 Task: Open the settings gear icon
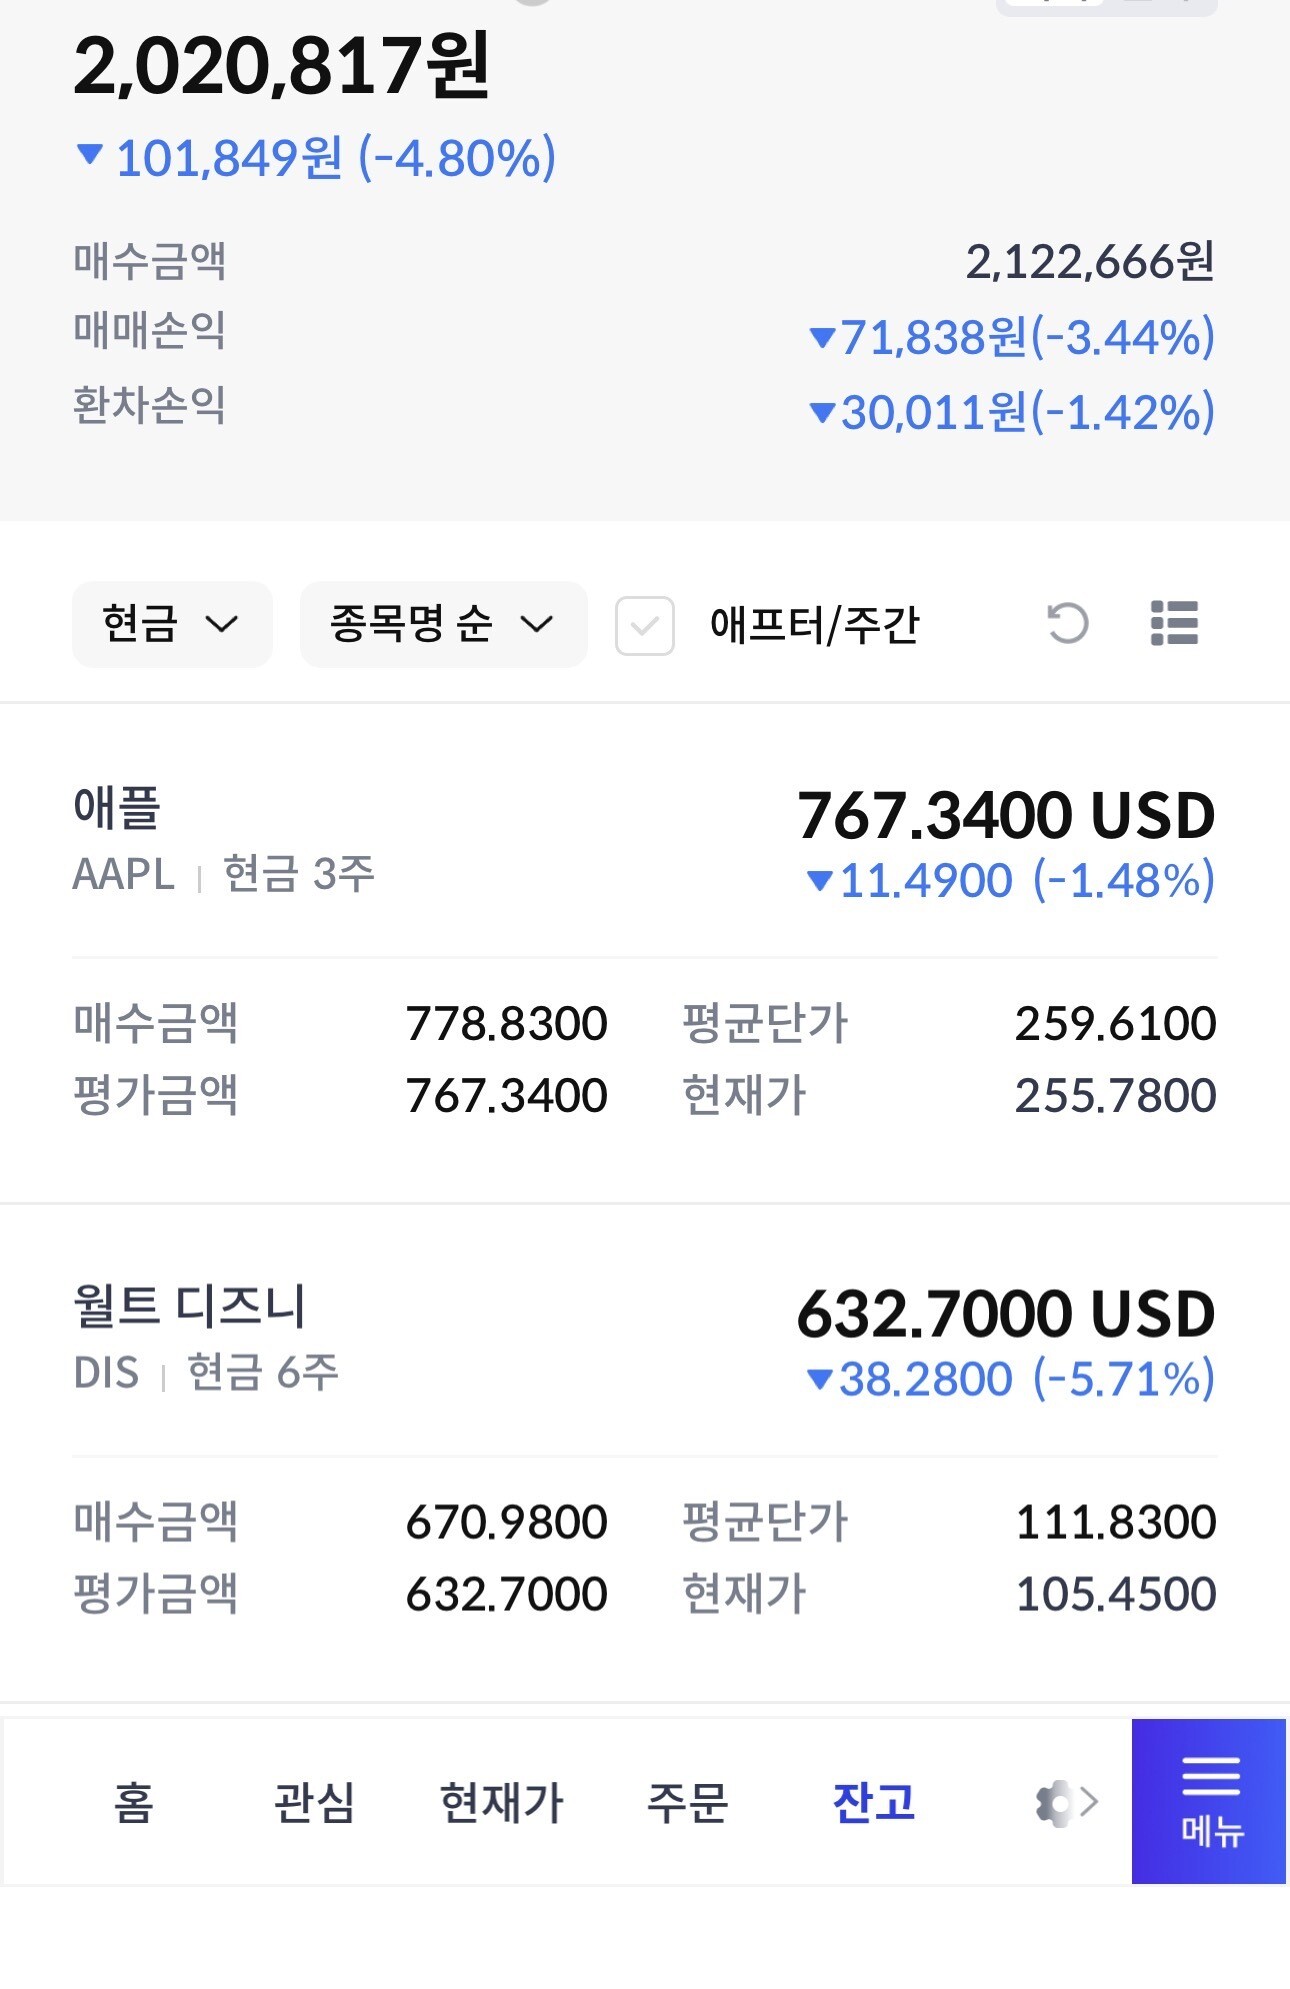(x=1053, y=1803)
